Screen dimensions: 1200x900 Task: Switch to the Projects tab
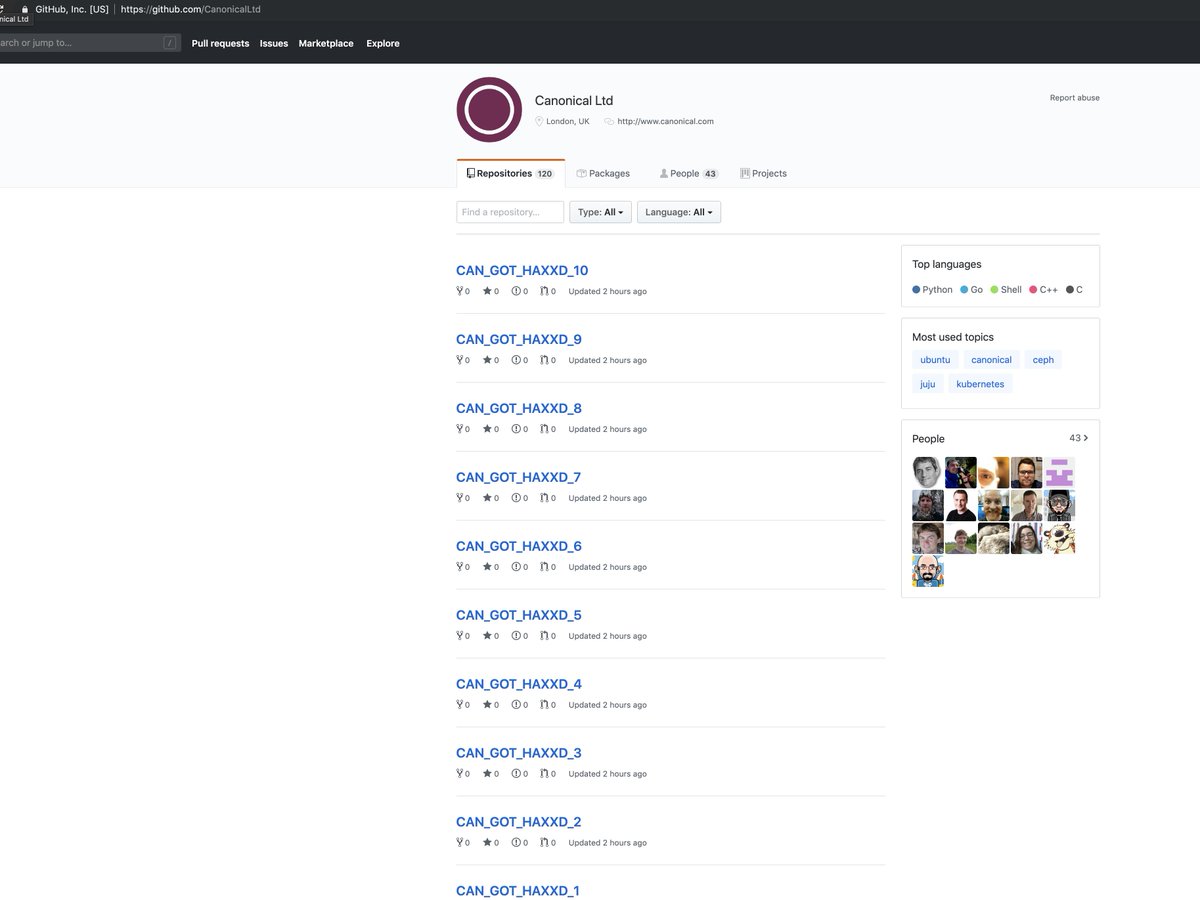(x=763, y=174)
